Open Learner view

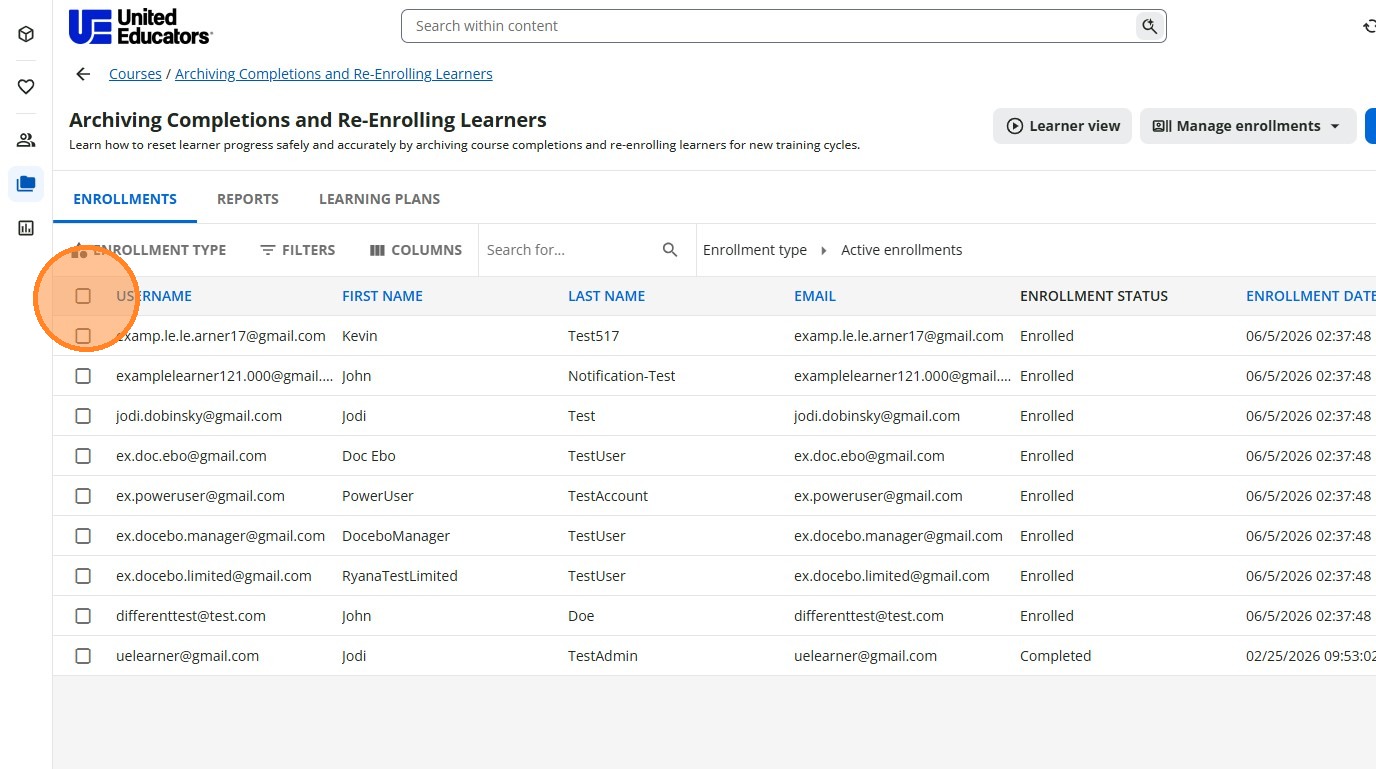tap(1062, 126)
